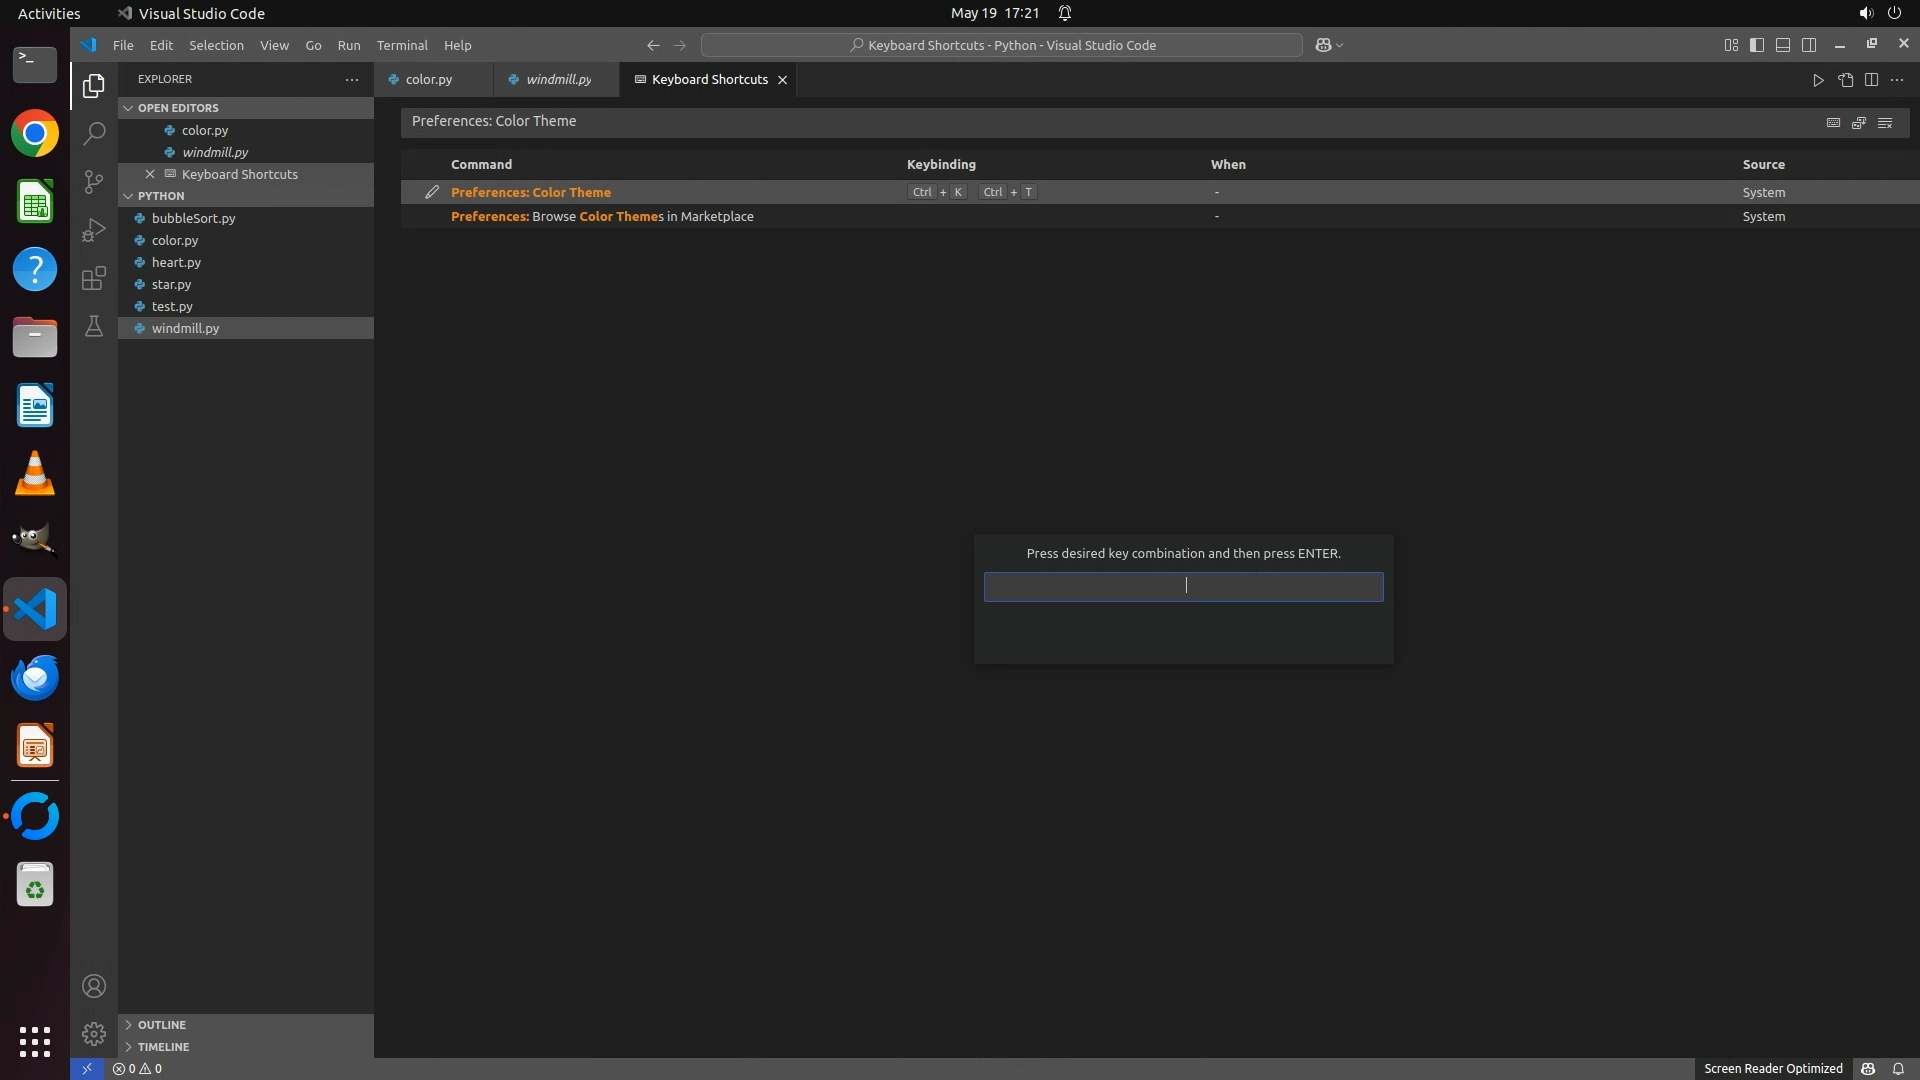
Task: Toggle Panel layout icon in title bar
Action: point(1783,45)
